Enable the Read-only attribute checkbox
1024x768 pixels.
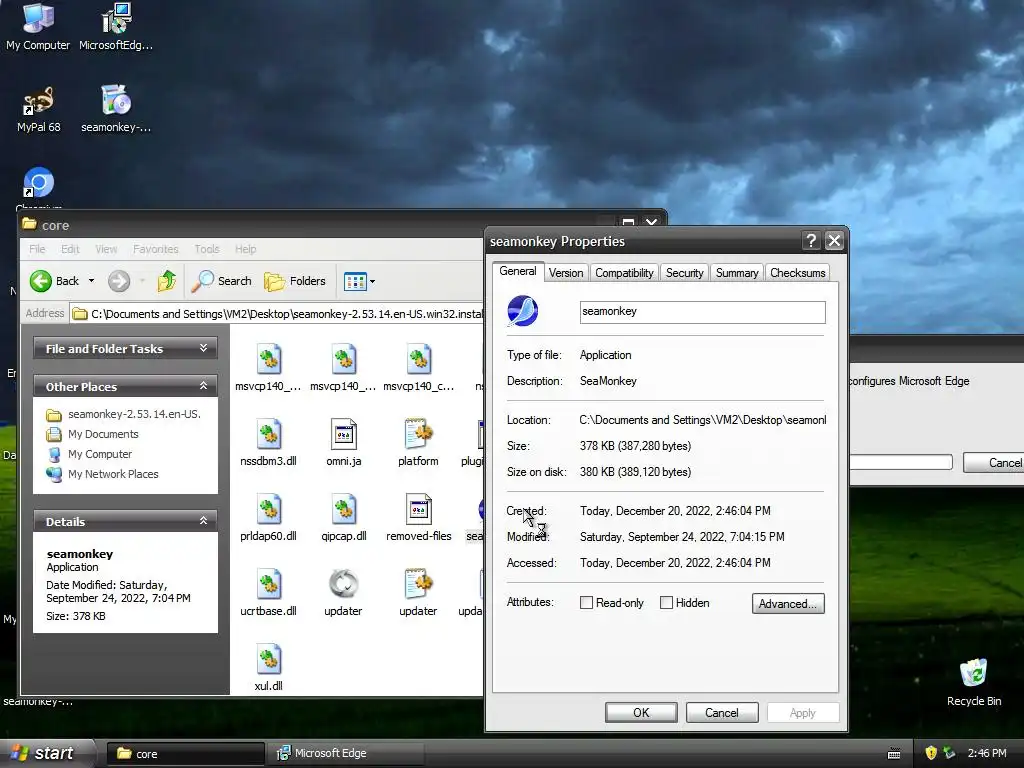[x=586, y=603]
